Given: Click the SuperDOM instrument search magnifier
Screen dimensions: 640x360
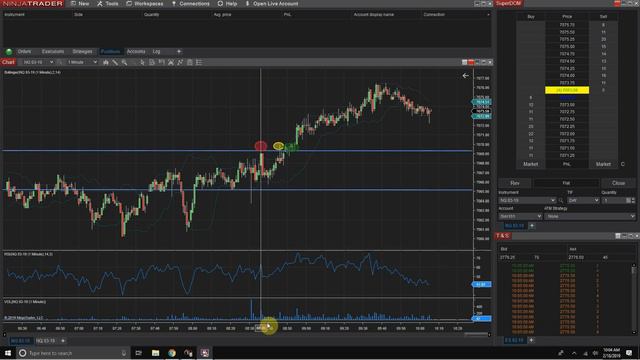Looking at the screenshot, I should pos(561,200).
